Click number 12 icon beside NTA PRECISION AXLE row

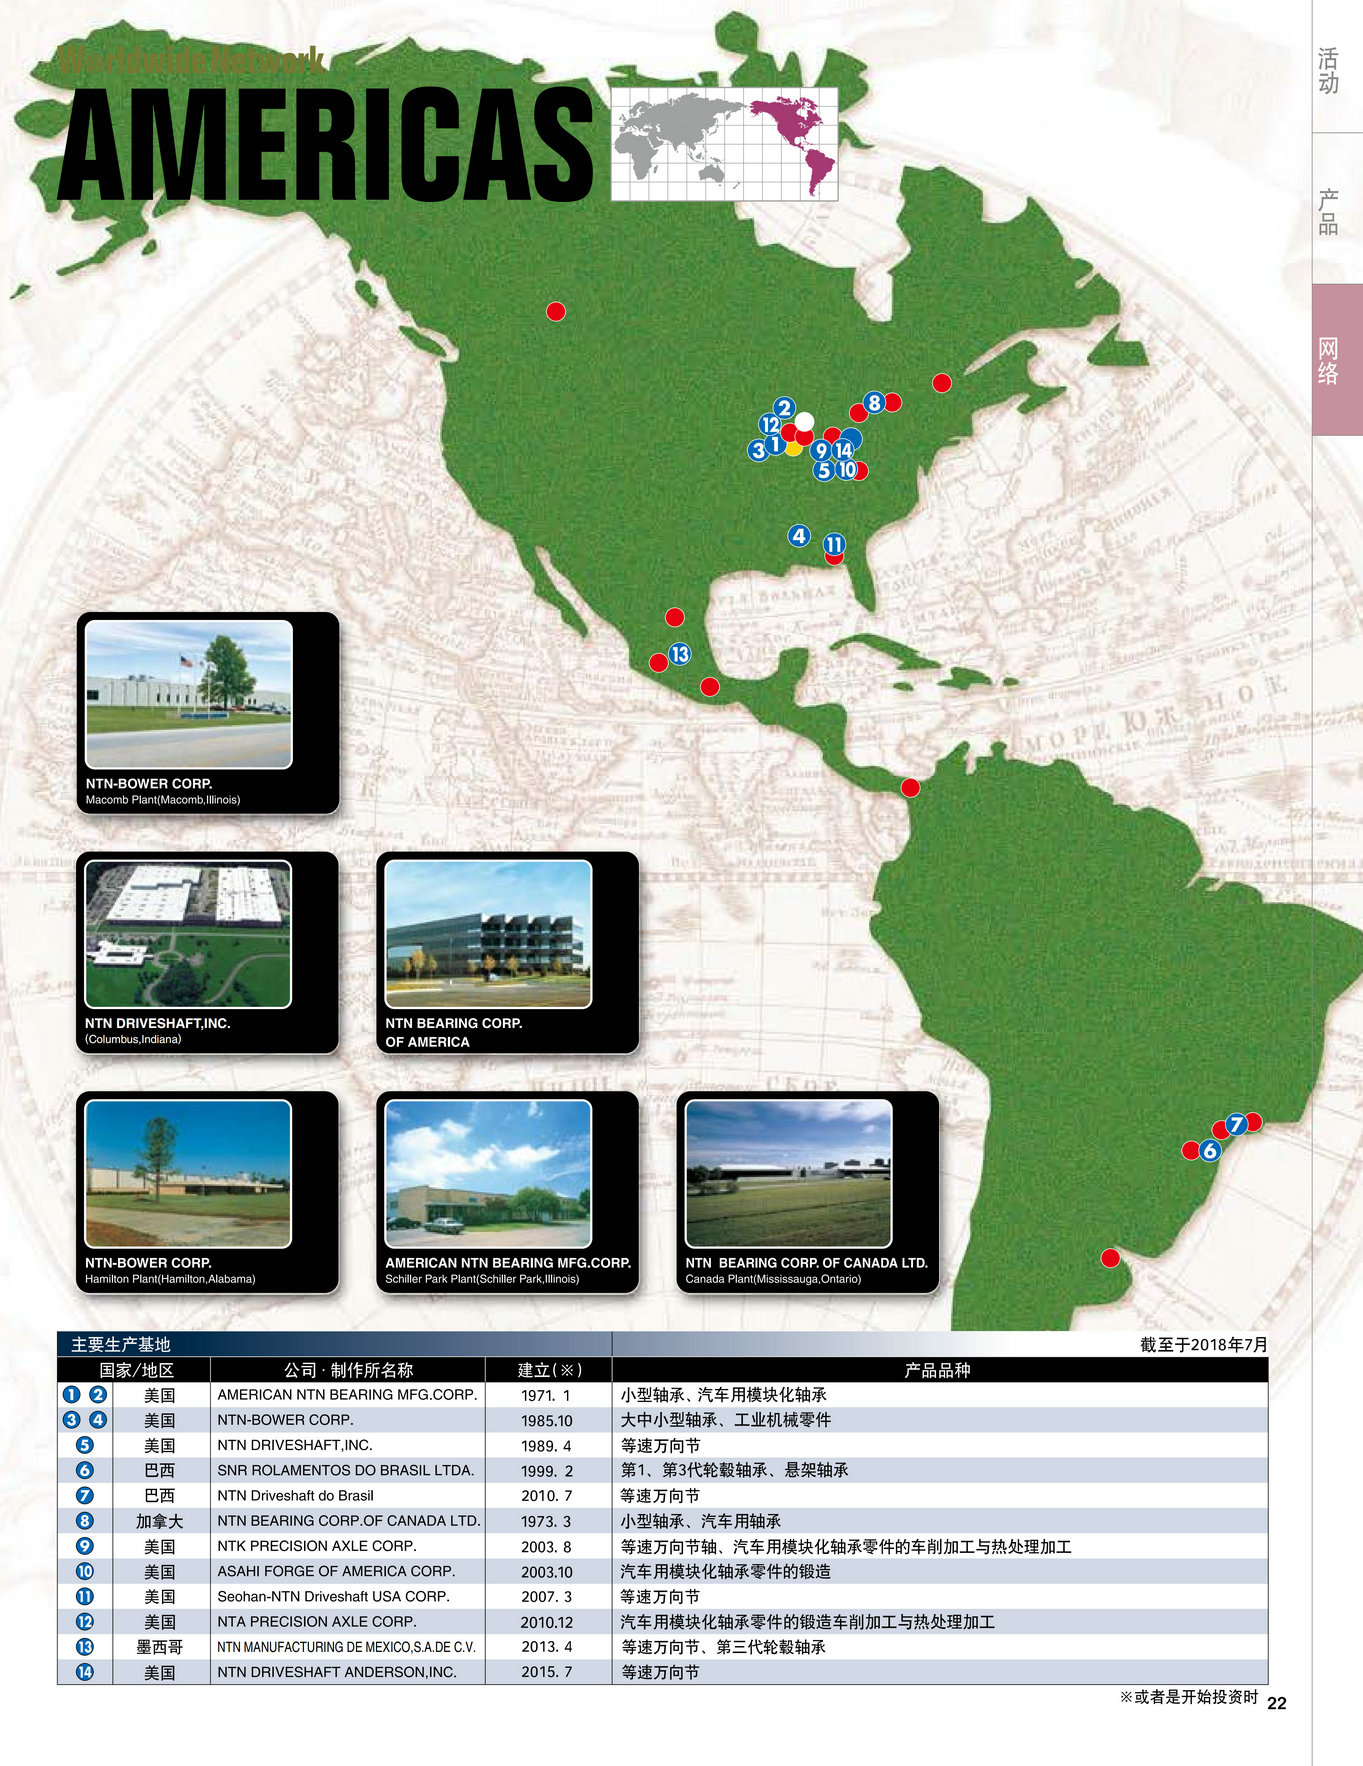coord(85,1622)
